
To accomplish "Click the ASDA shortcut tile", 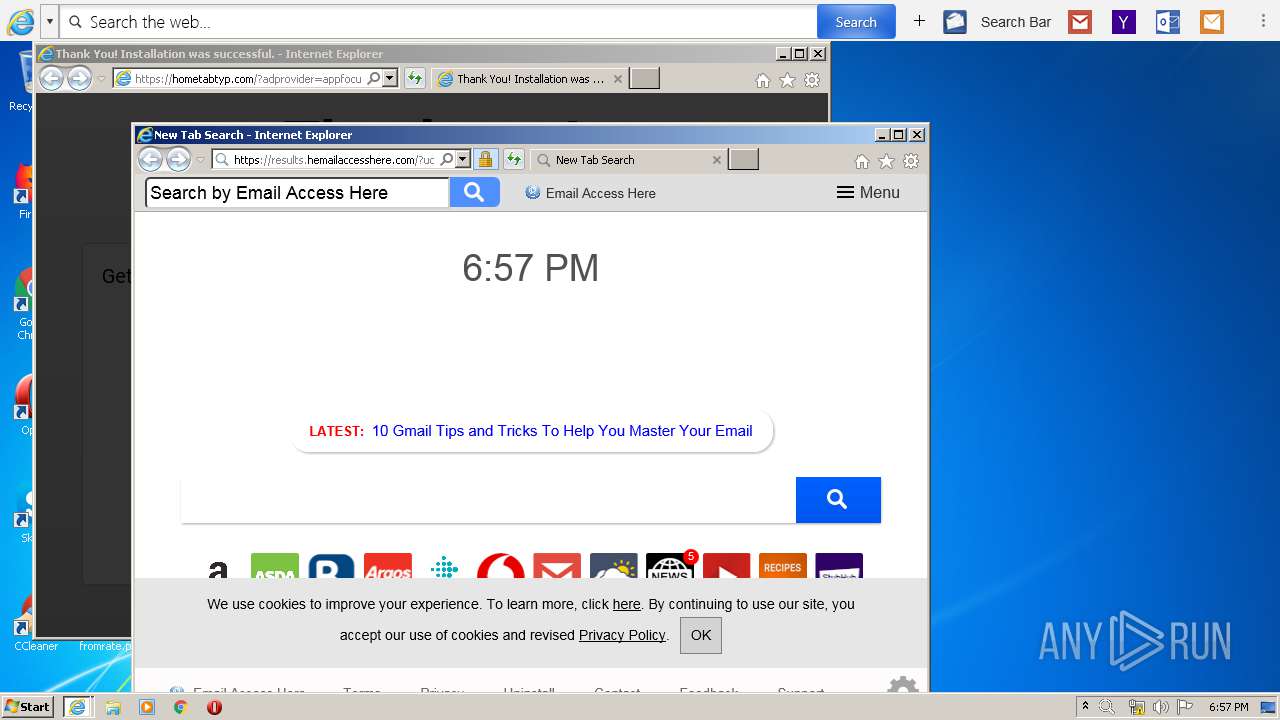I will click(x=275, y=566).
